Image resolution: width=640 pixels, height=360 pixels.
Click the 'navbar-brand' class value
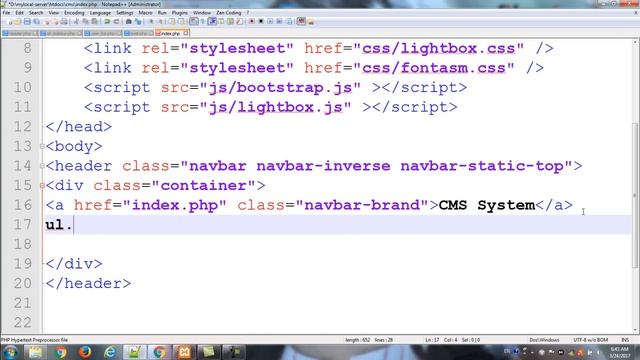[x=362, y=205]
